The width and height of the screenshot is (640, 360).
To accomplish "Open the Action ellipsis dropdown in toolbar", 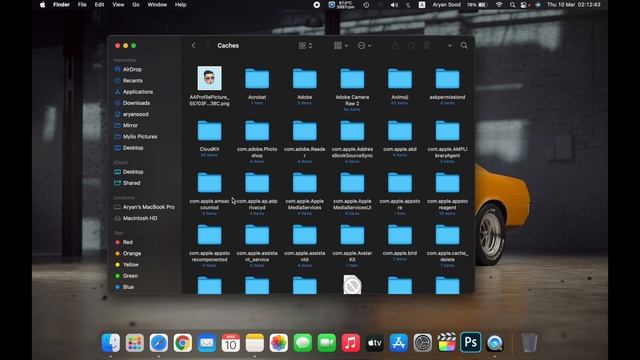I will coord(364,45).
